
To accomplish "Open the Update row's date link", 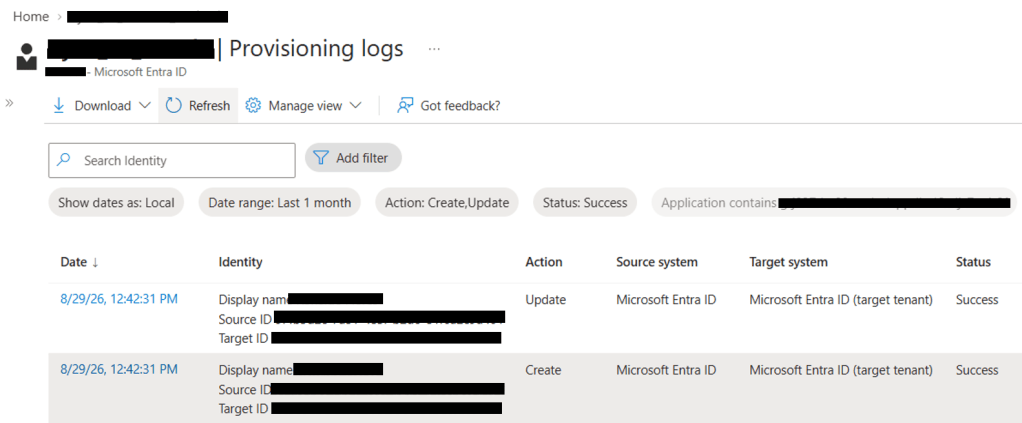I will pos(119,299).
